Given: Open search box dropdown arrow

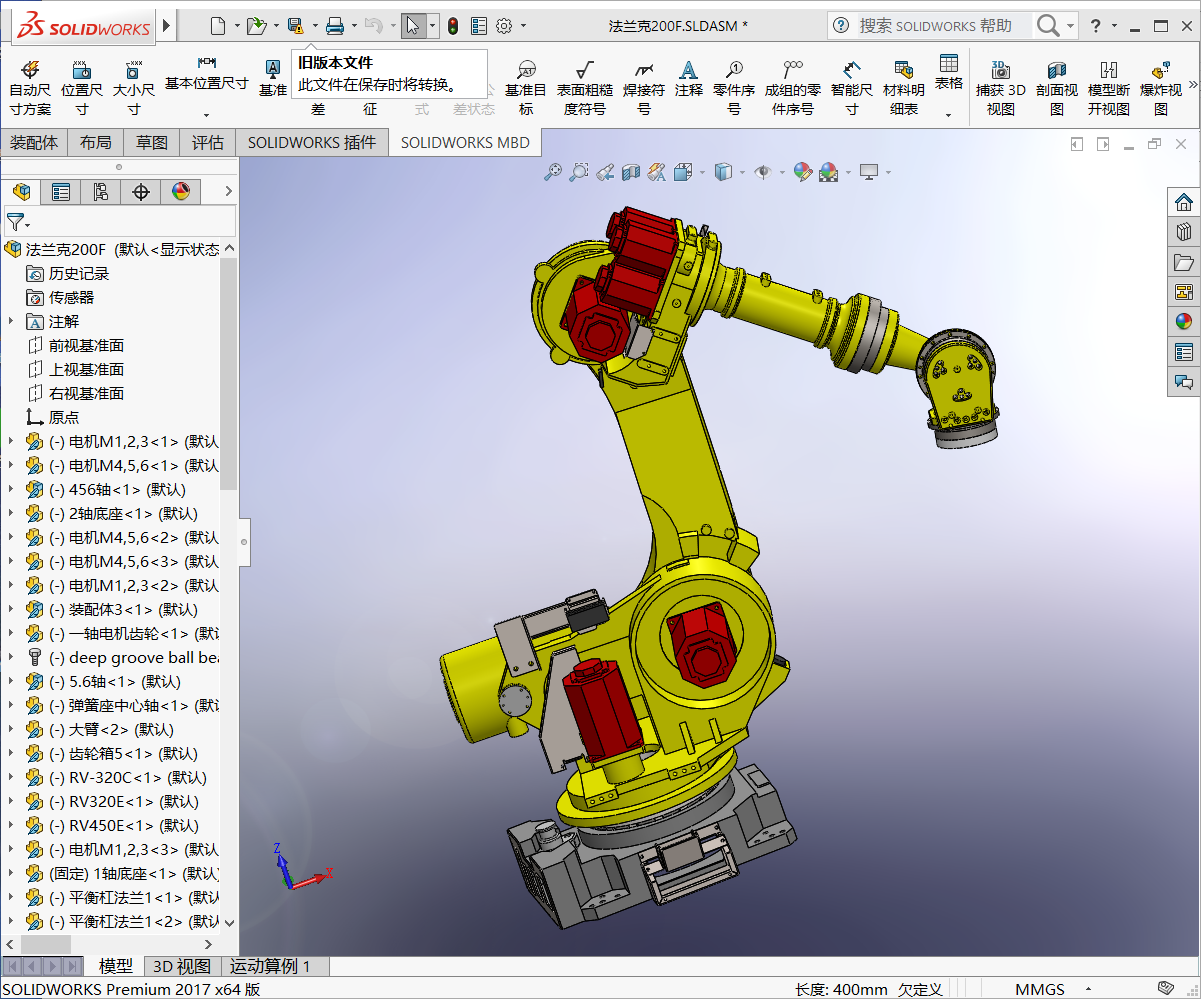Looking at the screenshot, I should pos(1071,26).
